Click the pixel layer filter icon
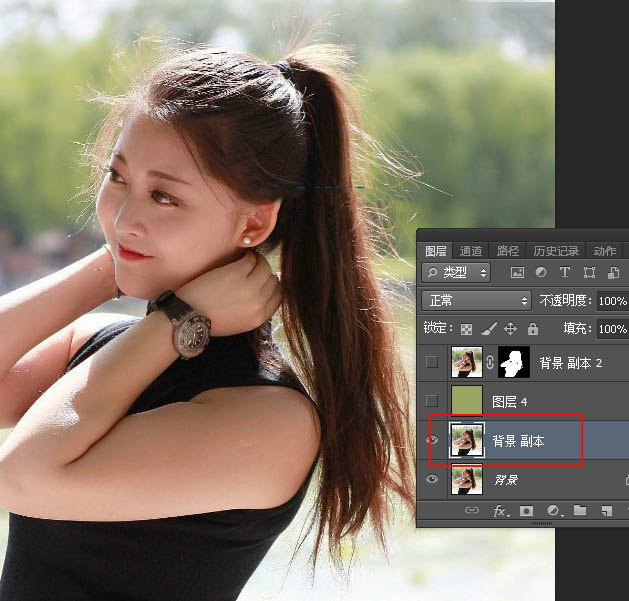The height and width of the screenshot is (601, 629). (517, 272)
